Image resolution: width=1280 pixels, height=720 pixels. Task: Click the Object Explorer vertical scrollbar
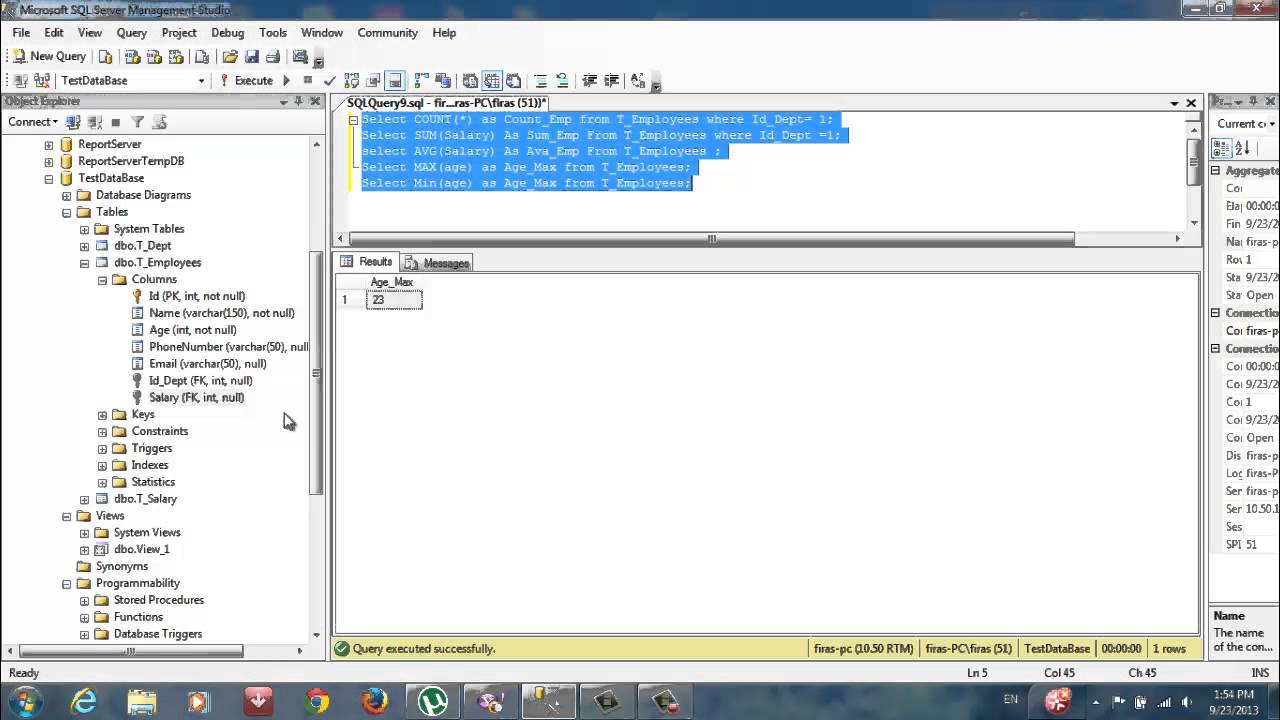pos(316,374)
